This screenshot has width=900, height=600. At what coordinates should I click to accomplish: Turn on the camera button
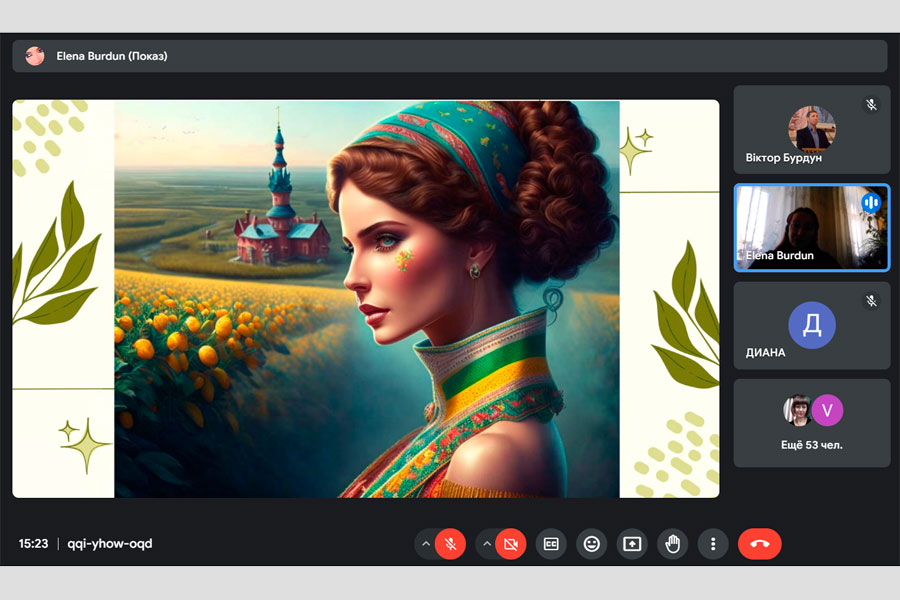(x=510, y=544)
